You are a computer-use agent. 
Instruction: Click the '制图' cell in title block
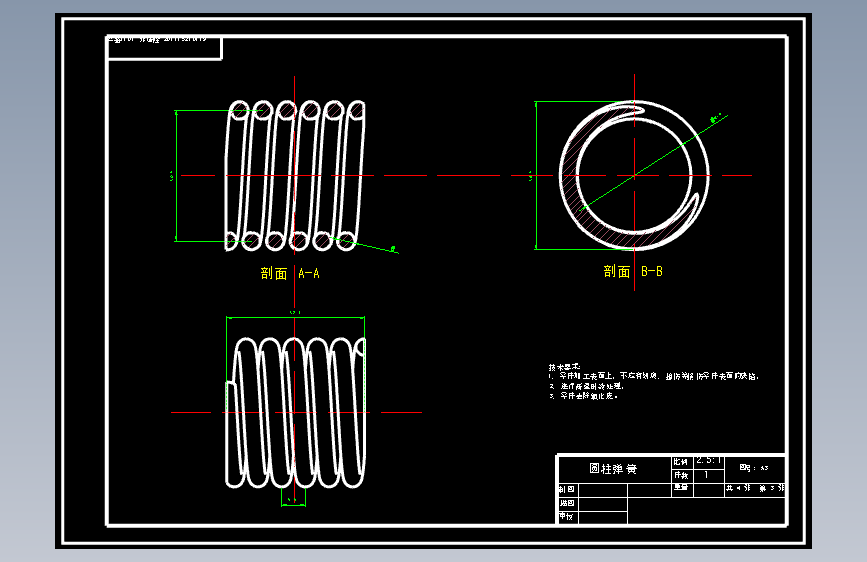tap(567, 490)
